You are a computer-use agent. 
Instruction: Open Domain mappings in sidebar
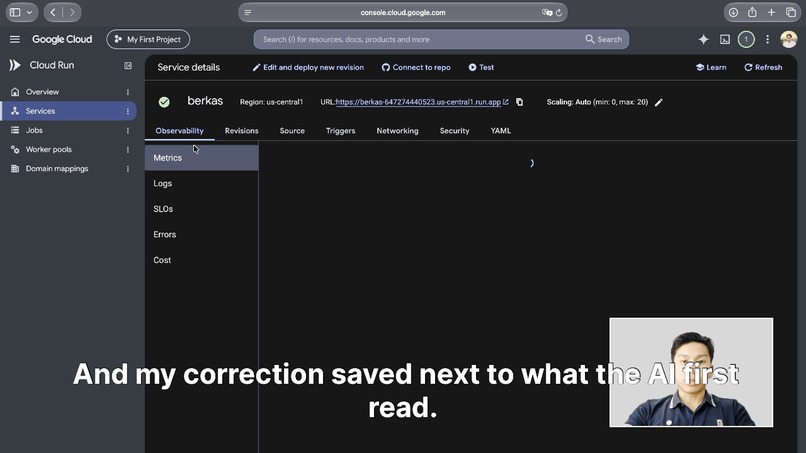tap(57, 169)
